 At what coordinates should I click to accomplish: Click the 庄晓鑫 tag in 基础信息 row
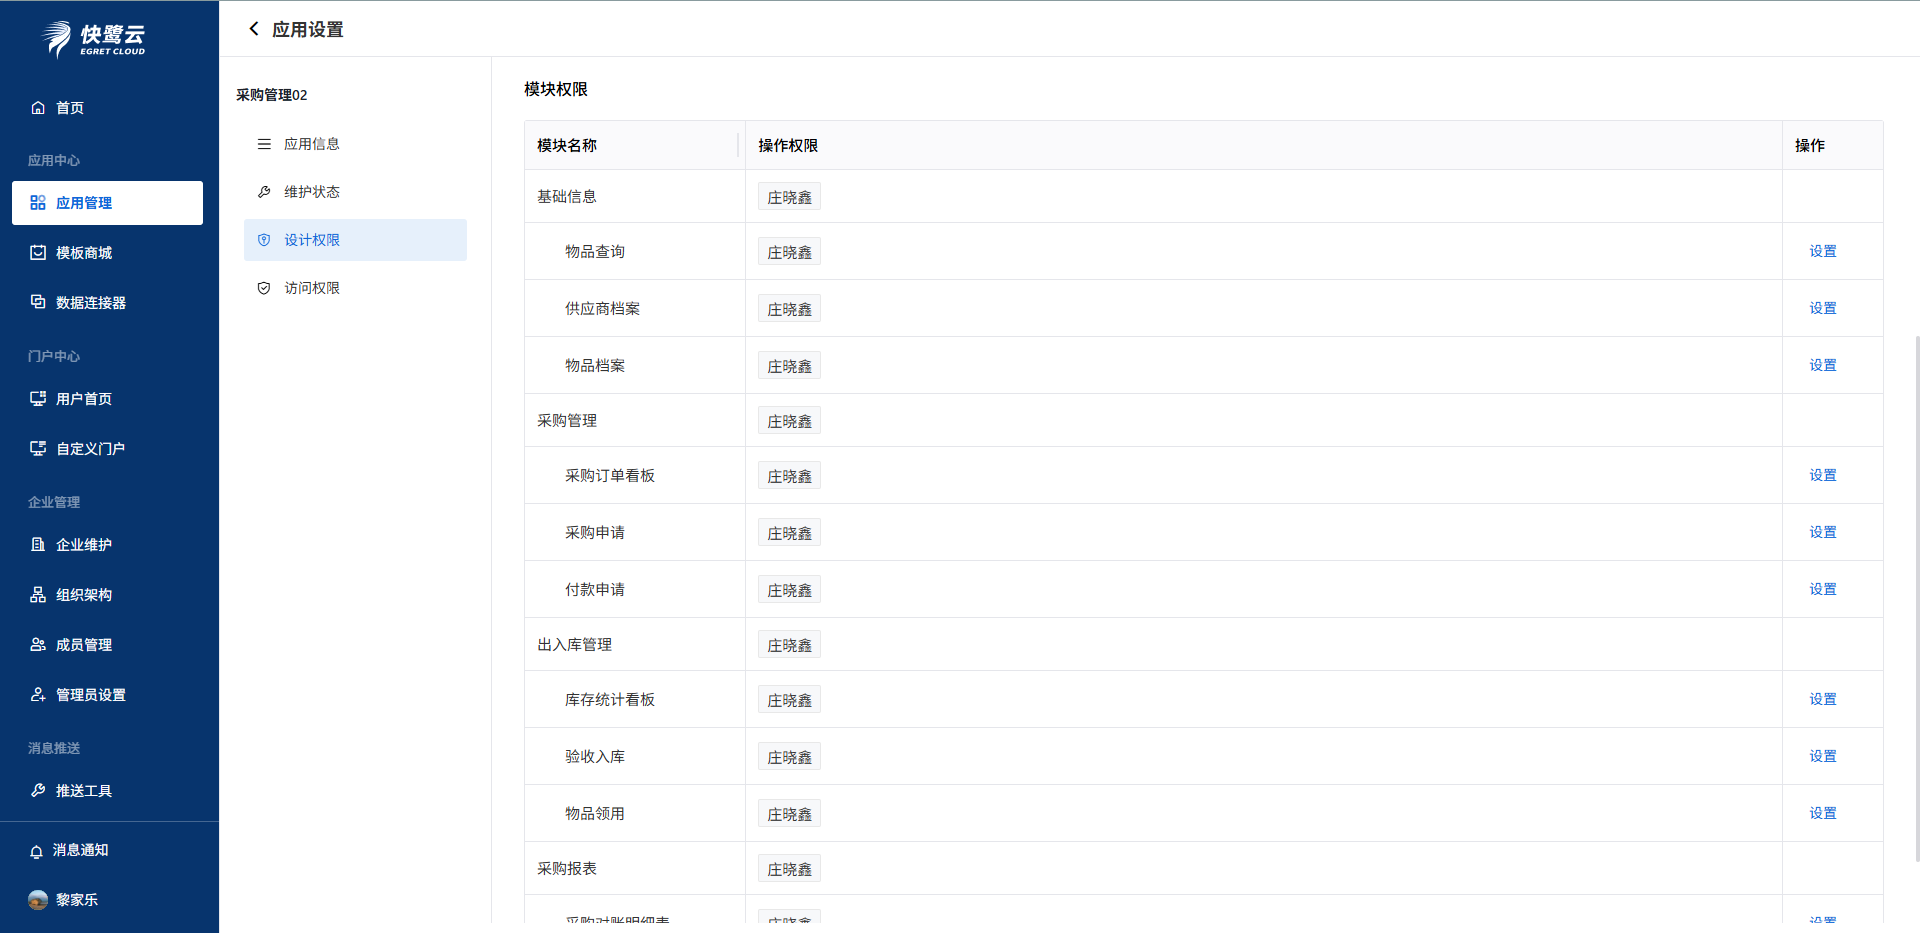789,197
